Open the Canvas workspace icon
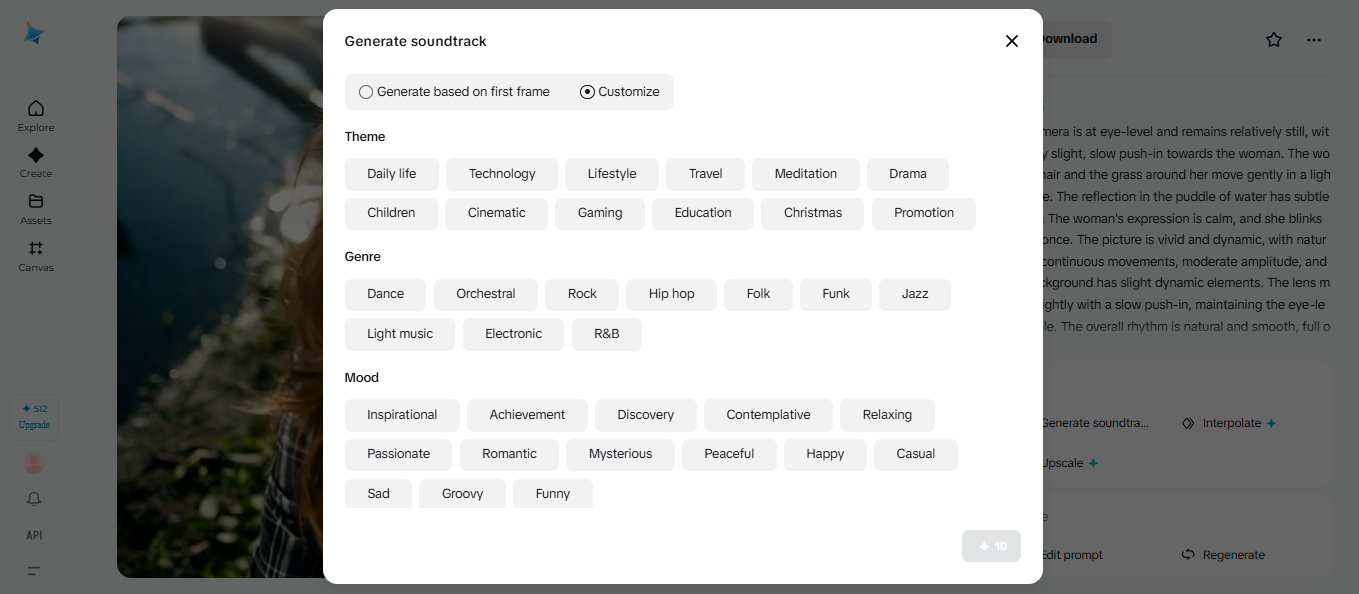This screenshot has height=594, width=1359. click(36, 255)
